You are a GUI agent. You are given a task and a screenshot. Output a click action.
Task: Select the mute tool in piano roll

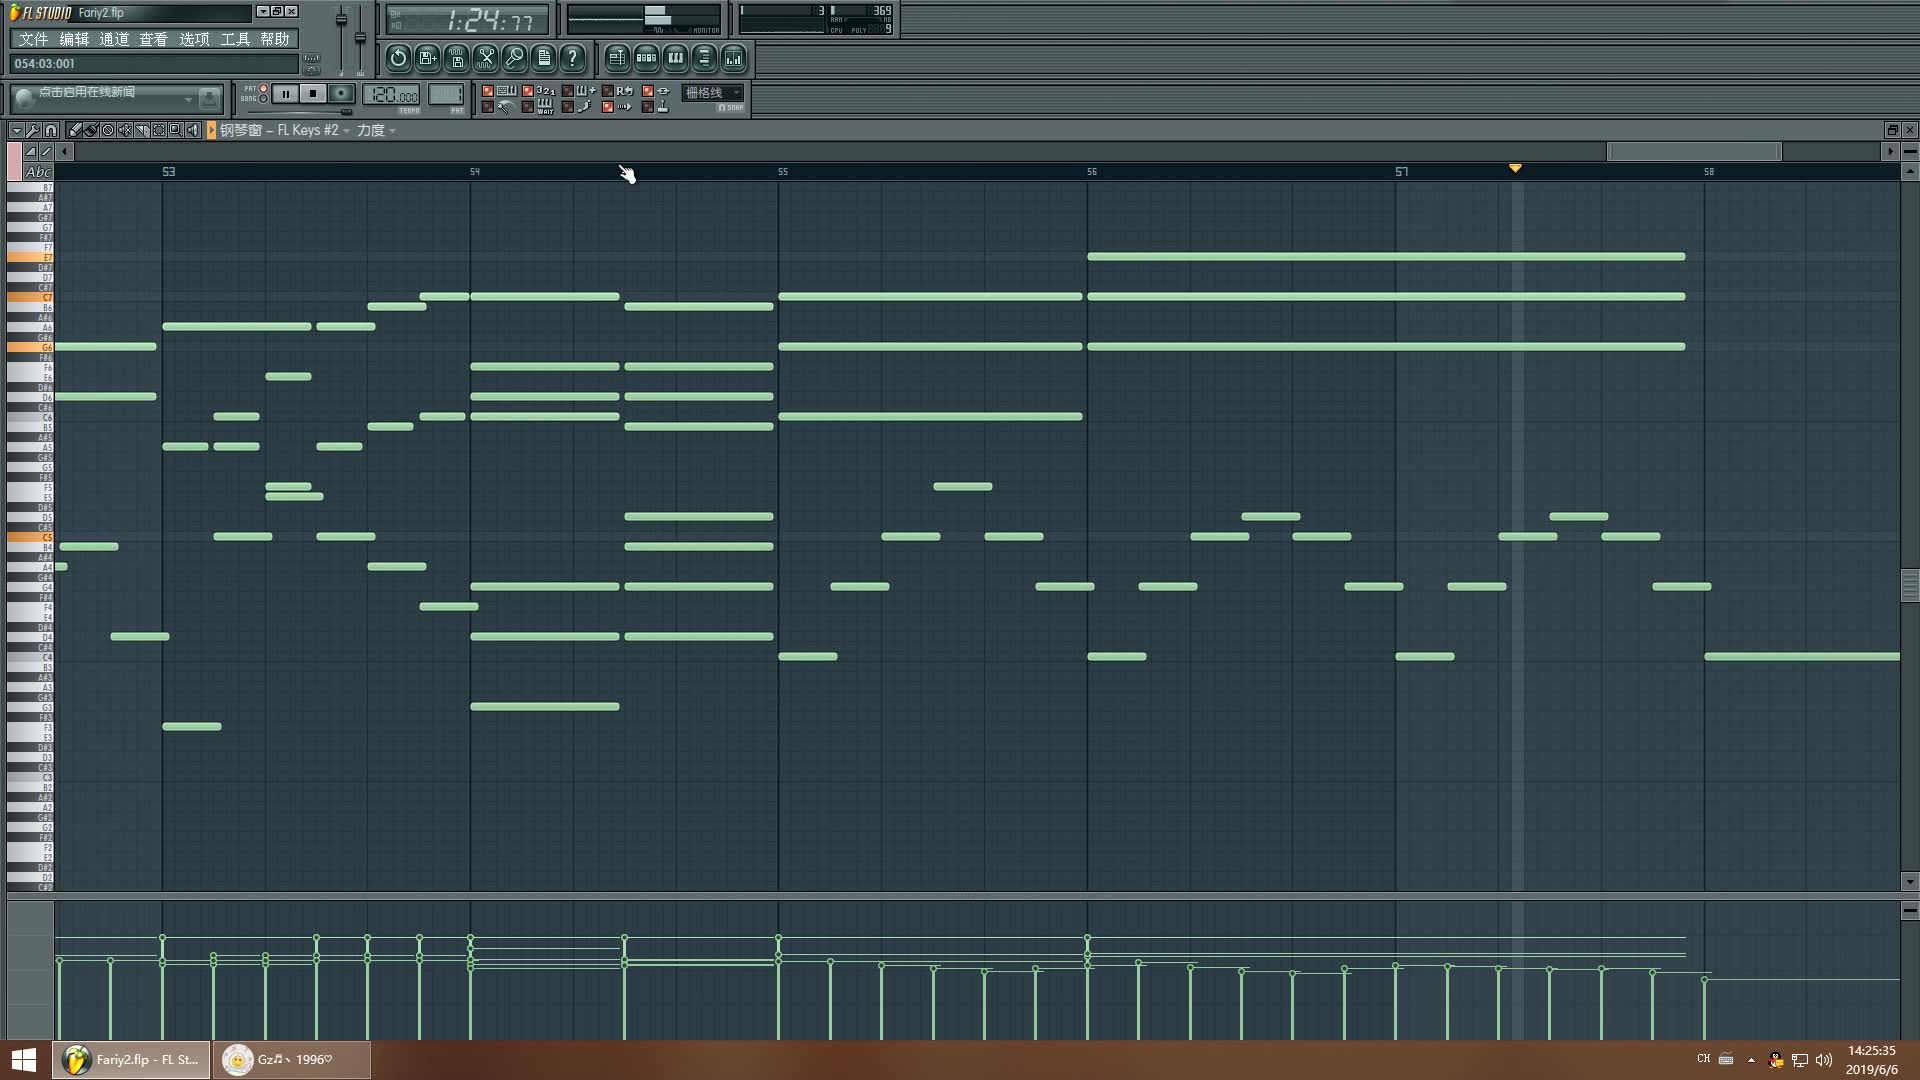[x=125, y=130]
